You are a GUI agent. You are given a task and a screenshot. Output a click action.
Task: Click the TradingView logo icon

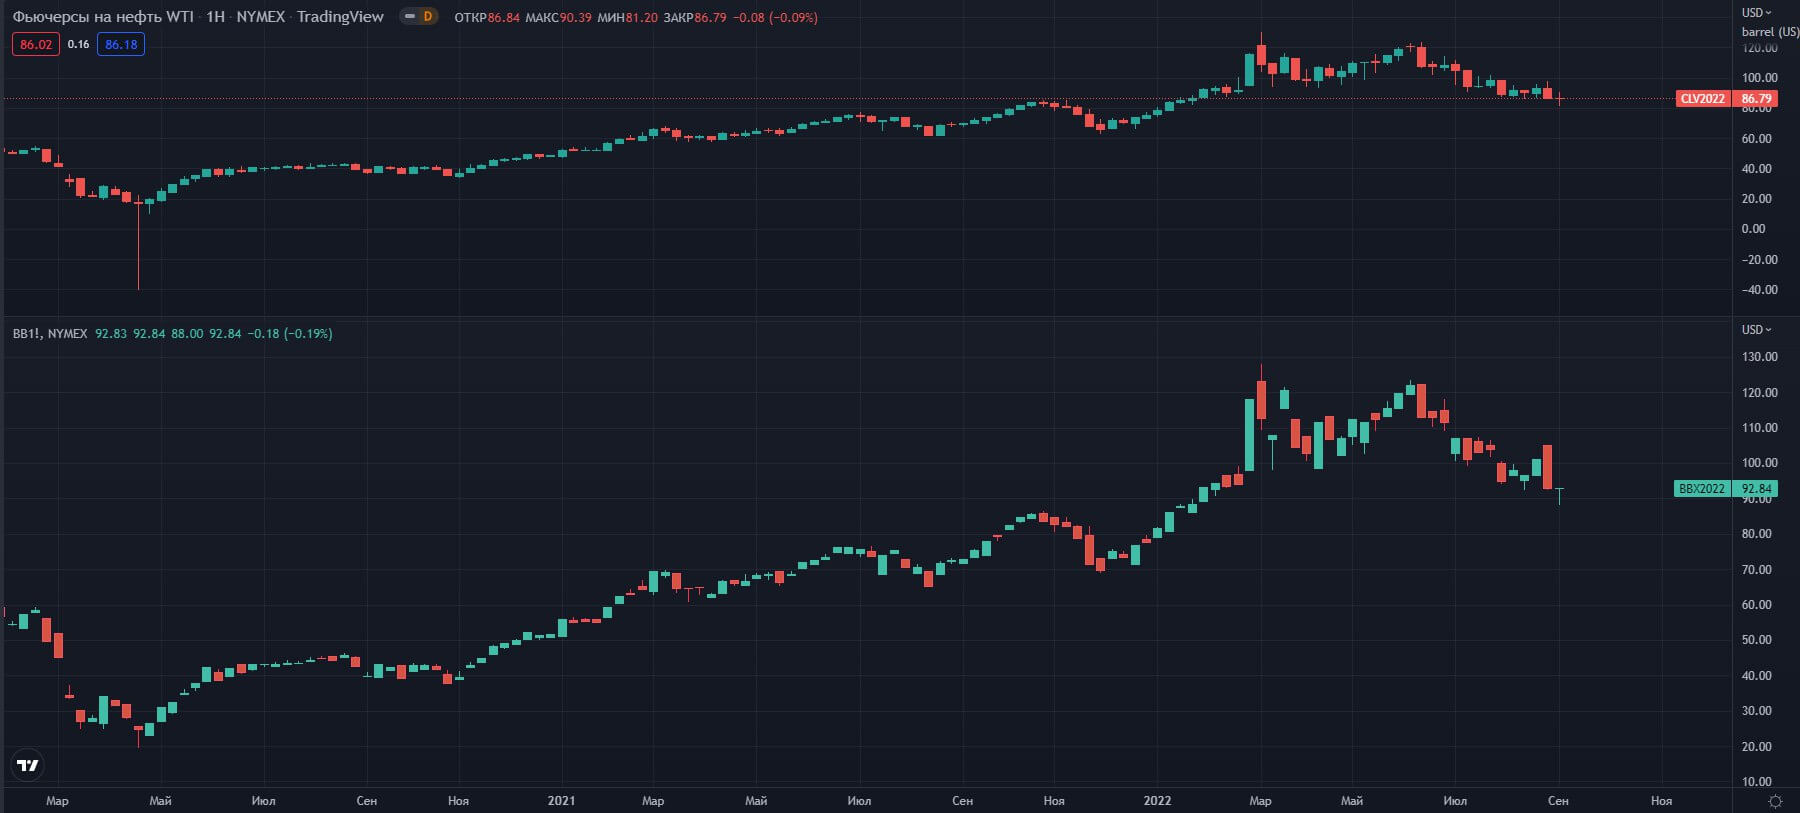click(28, 766)
